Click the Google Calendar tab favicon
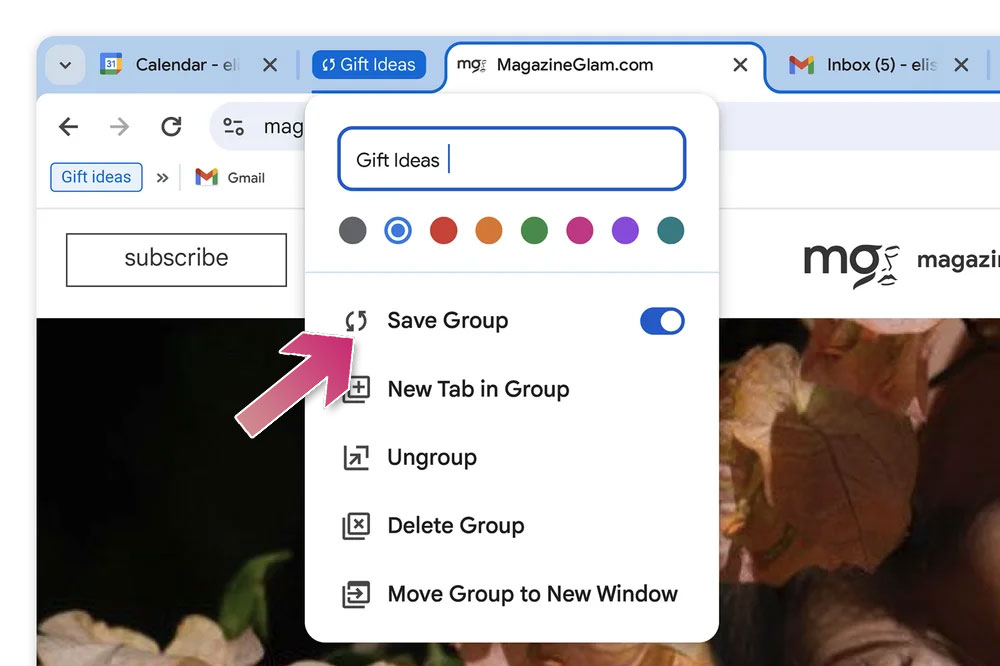This screenshot has height=666, width=1000. [x=111, y=64]
